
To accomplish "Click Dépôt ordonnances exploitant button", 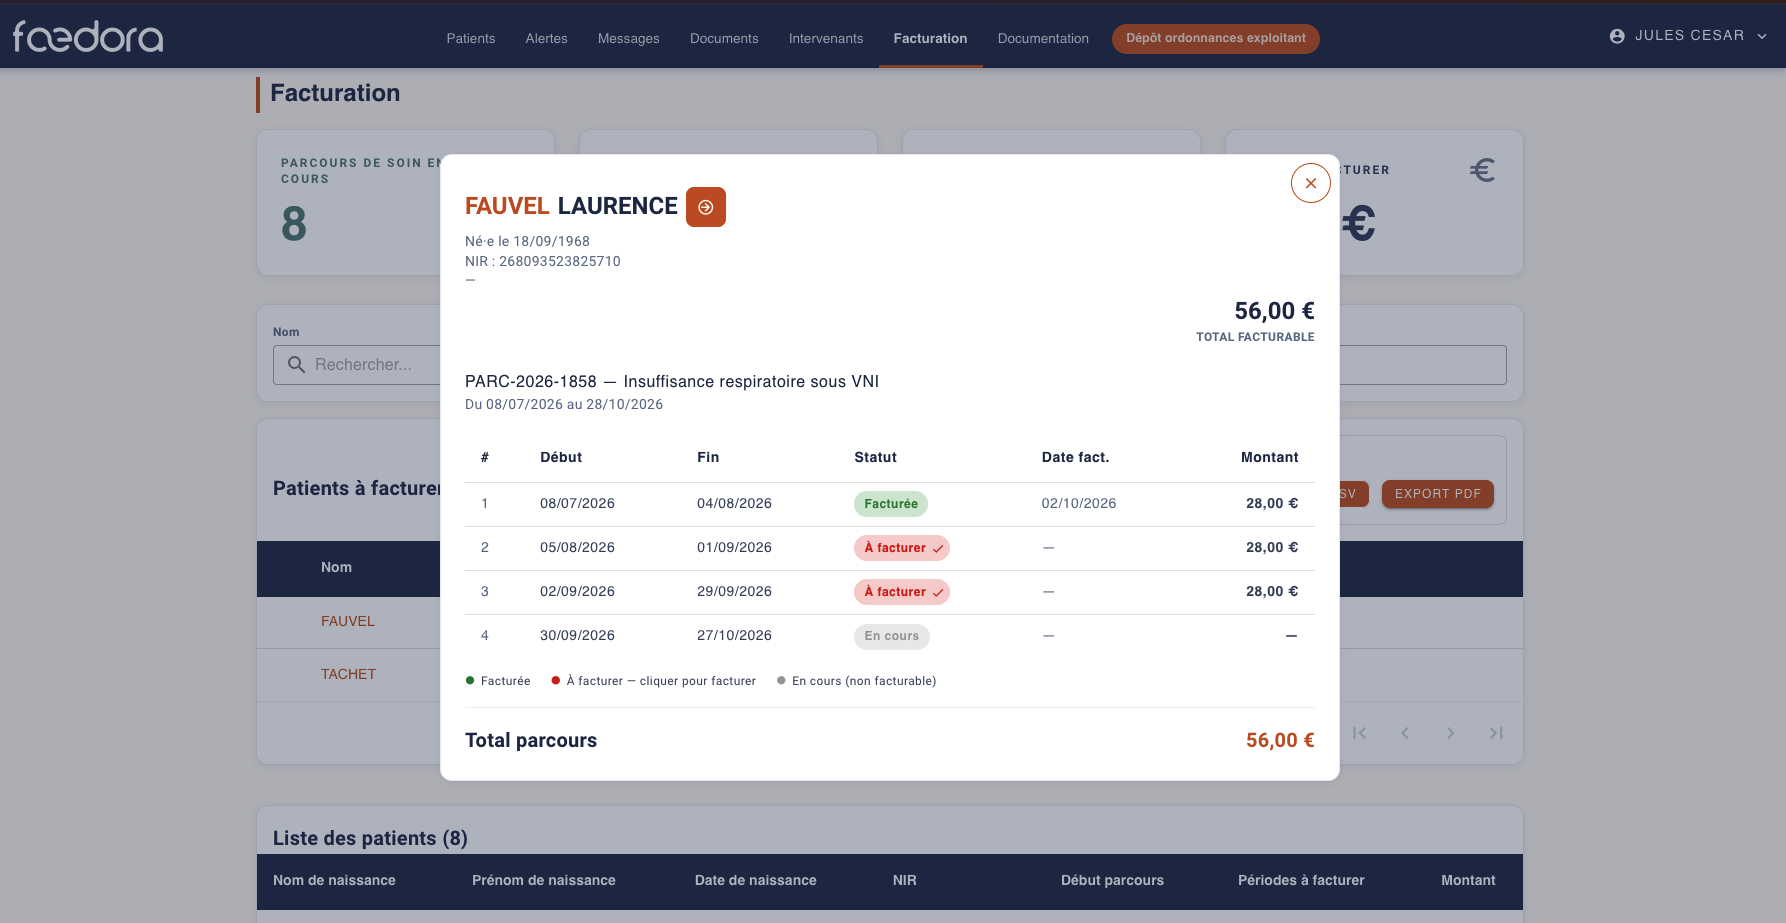I will pos(1216,38).
